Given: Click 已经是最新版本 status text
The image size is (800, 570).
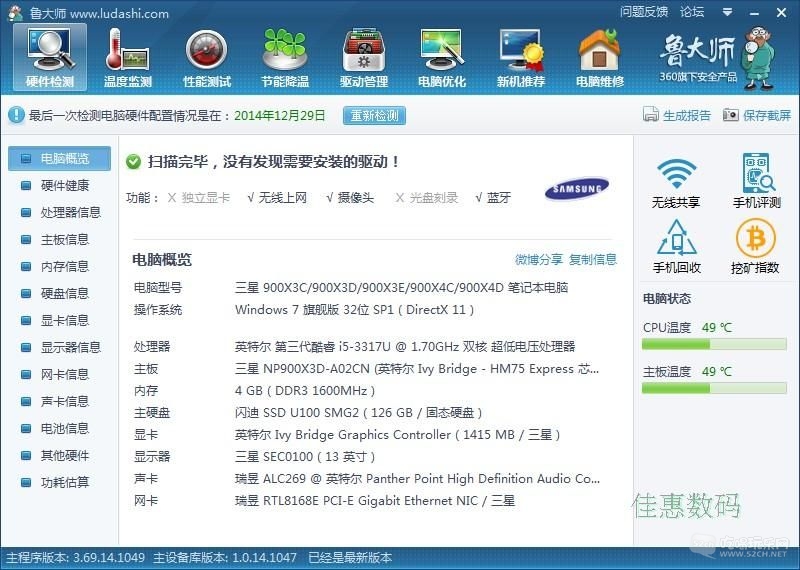Looking at the screenshot, I should coord(350,557).
